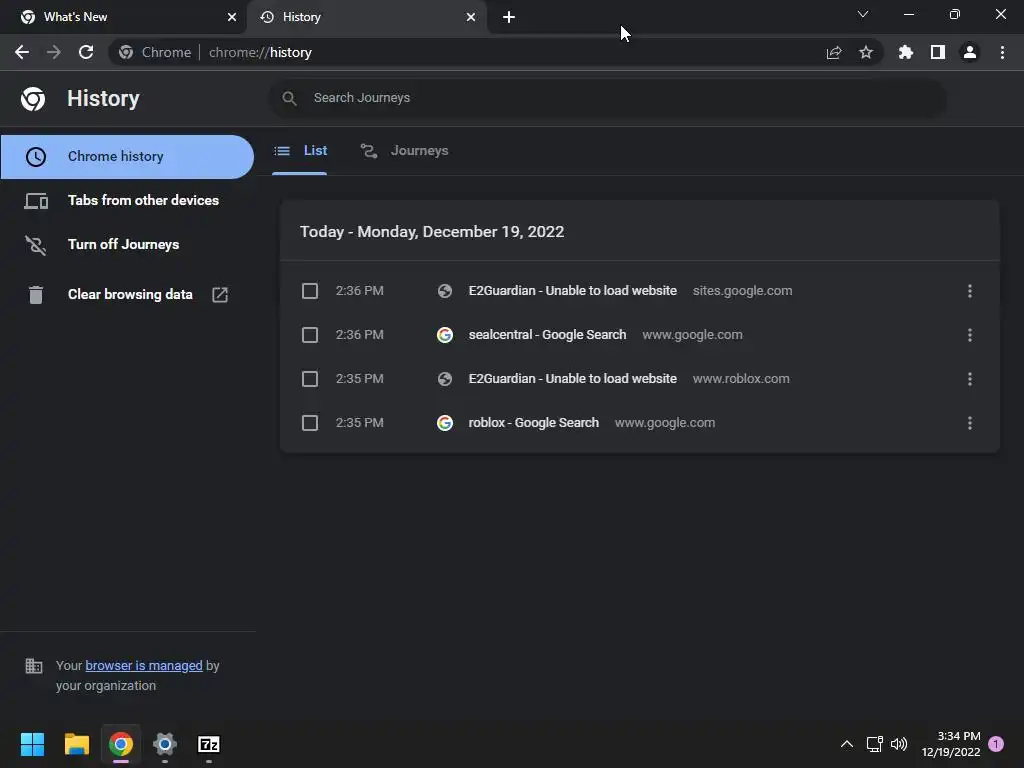Open the tab search chevron
The width and height of the screenshot is (1024, 768).
pos(863,14)
